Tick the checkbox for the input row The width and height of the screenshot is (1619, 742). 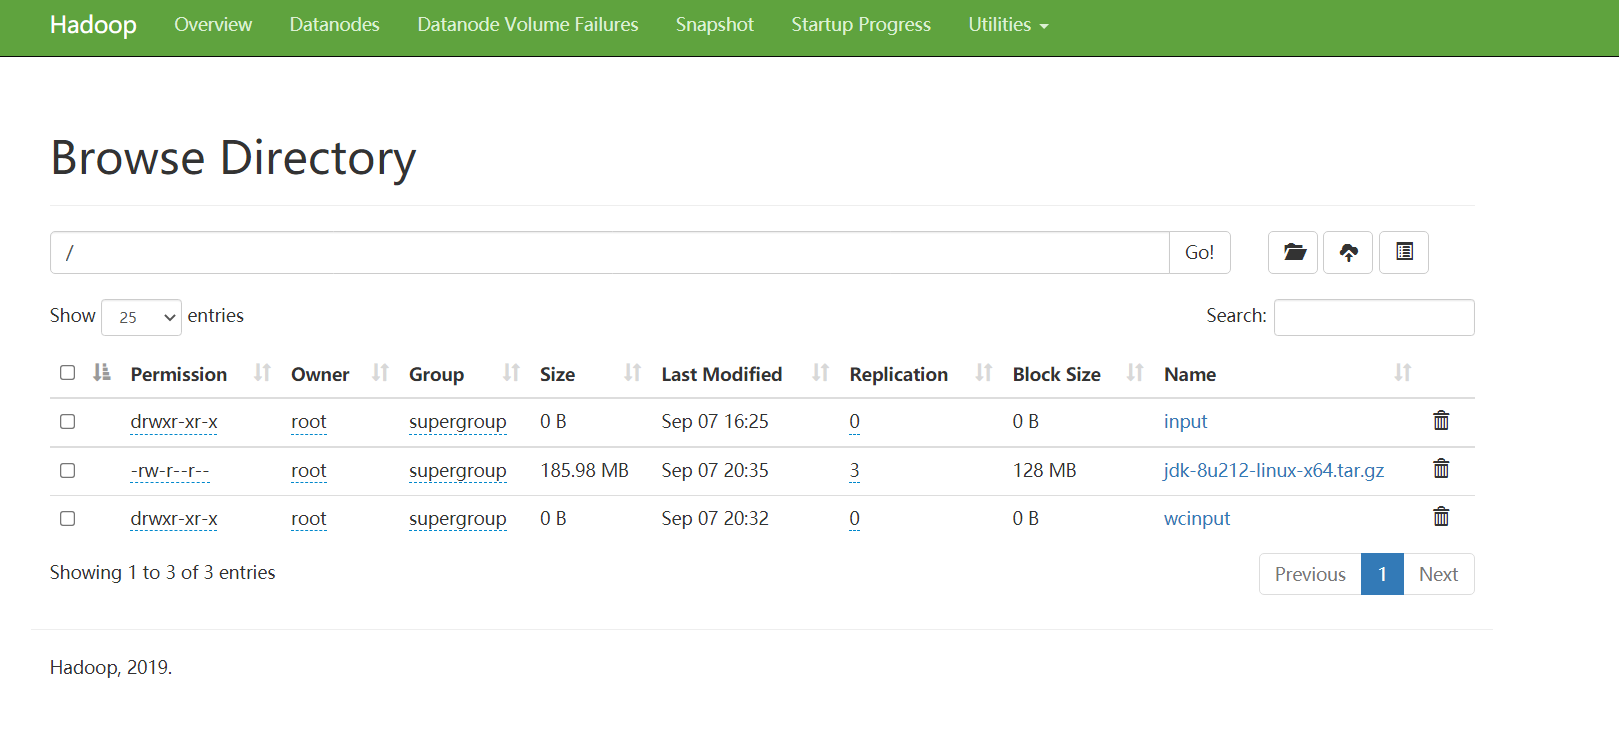tap(68, 421)
